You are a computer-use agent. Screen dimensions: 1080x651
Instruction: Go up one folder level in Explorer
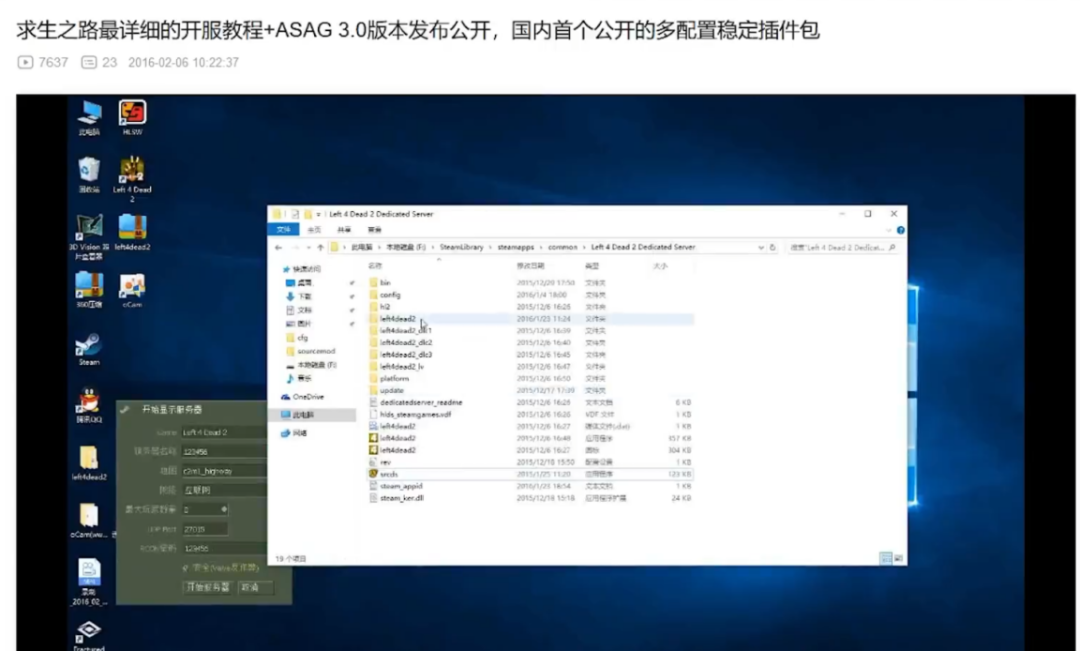[320, 247]
